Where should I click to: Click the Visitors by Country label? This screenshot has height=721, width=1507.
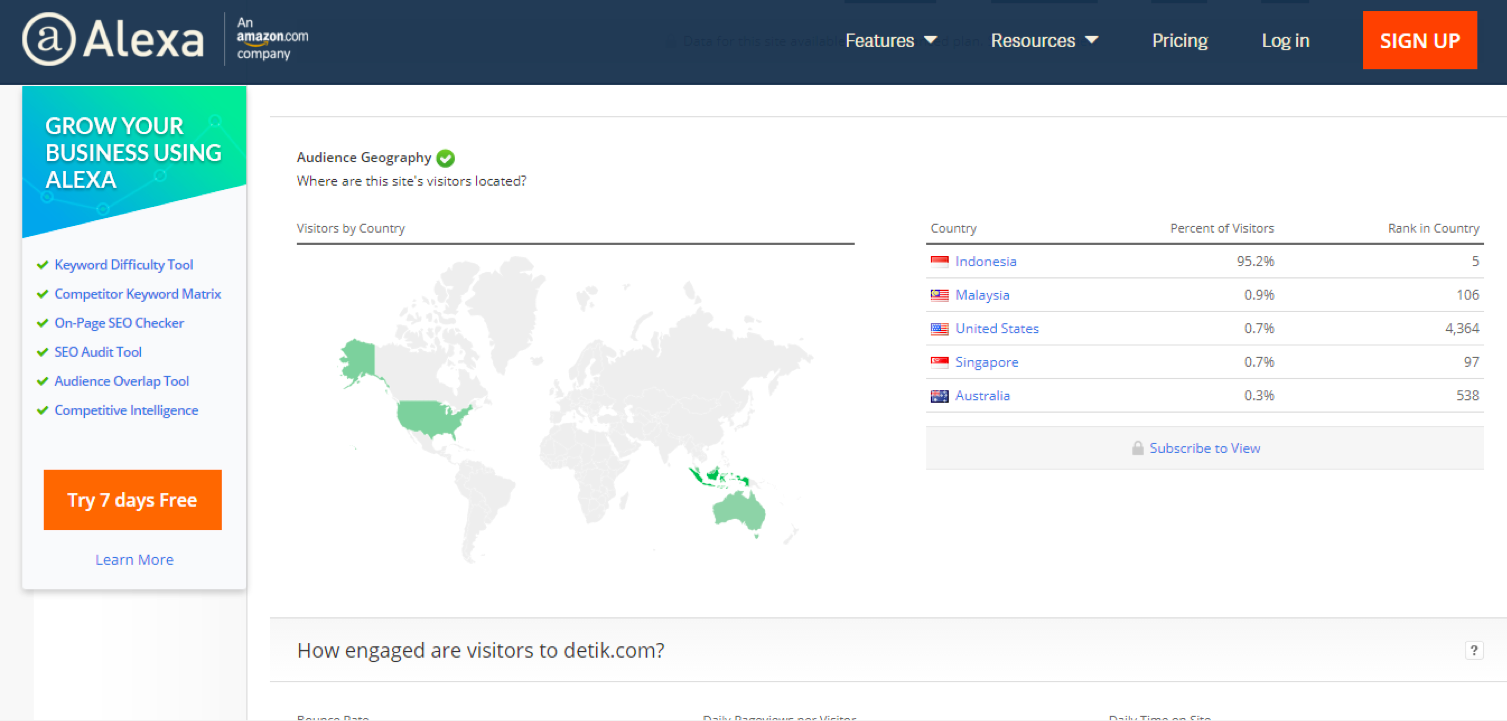pos(351,228)
